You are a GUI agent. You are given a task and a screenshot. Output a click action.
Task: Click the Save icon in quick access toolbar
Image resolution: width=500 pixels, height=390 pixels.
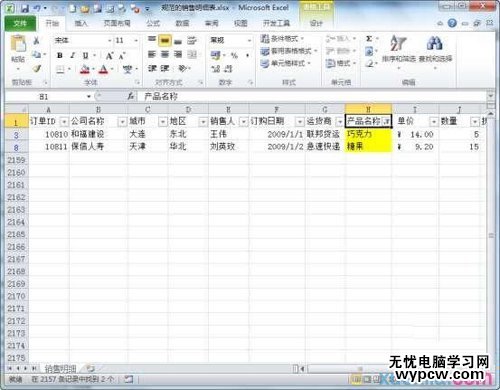[x=25, y=9]
